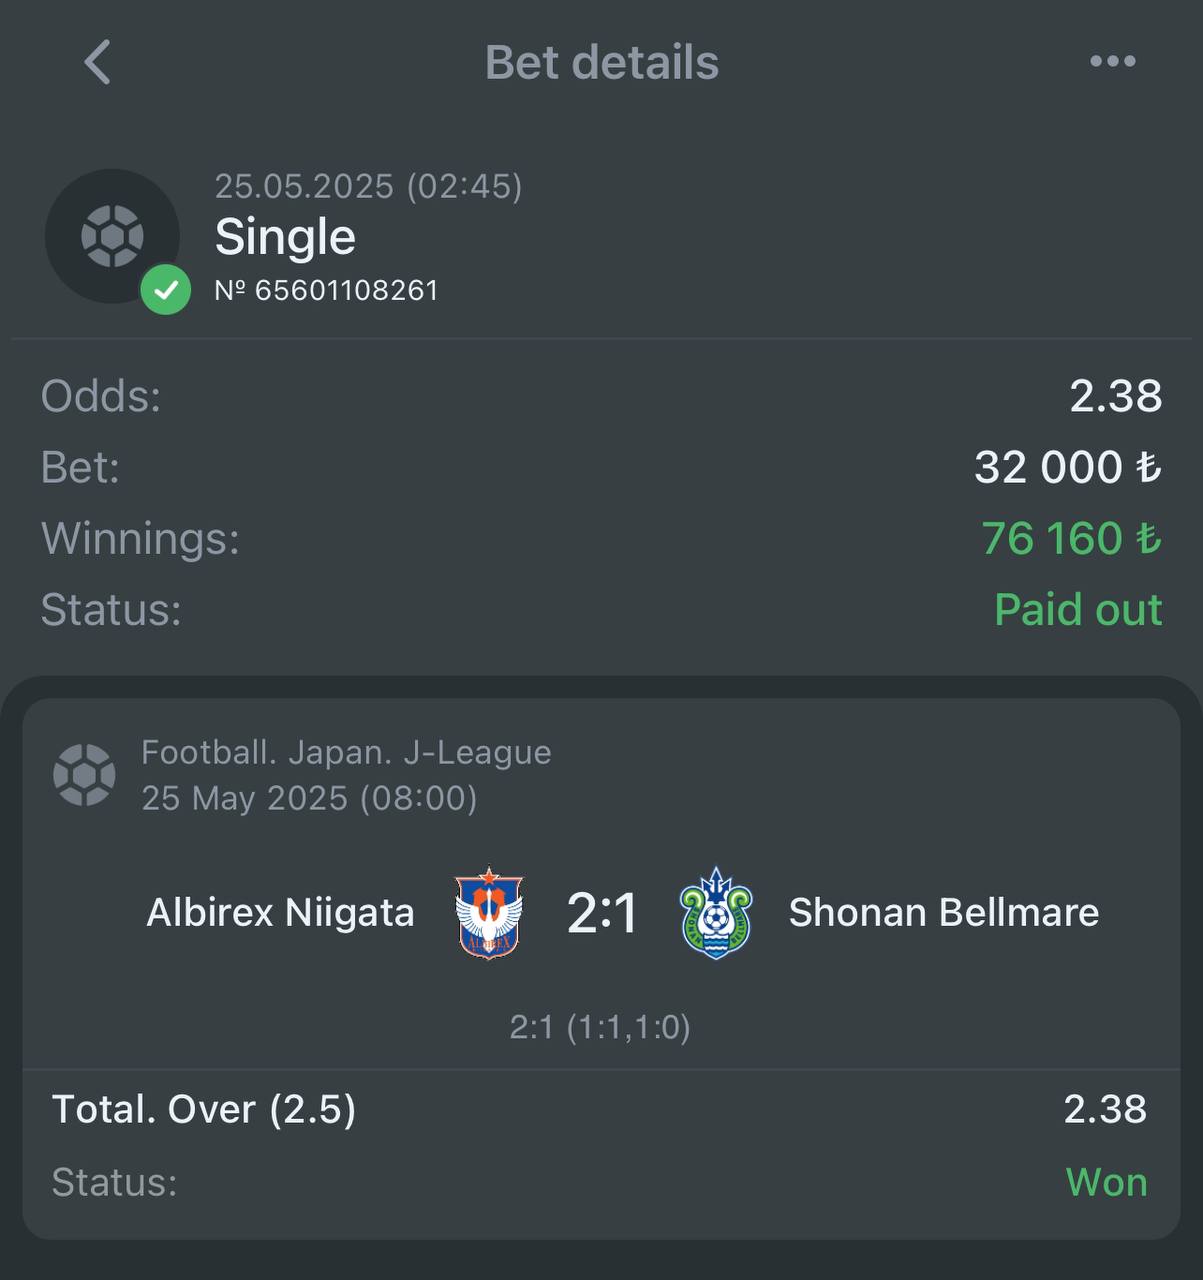Tap the green Won status label
Image resolution: width=1203 pixels, height=1280 pixels.
[x=1106, y=1182]
